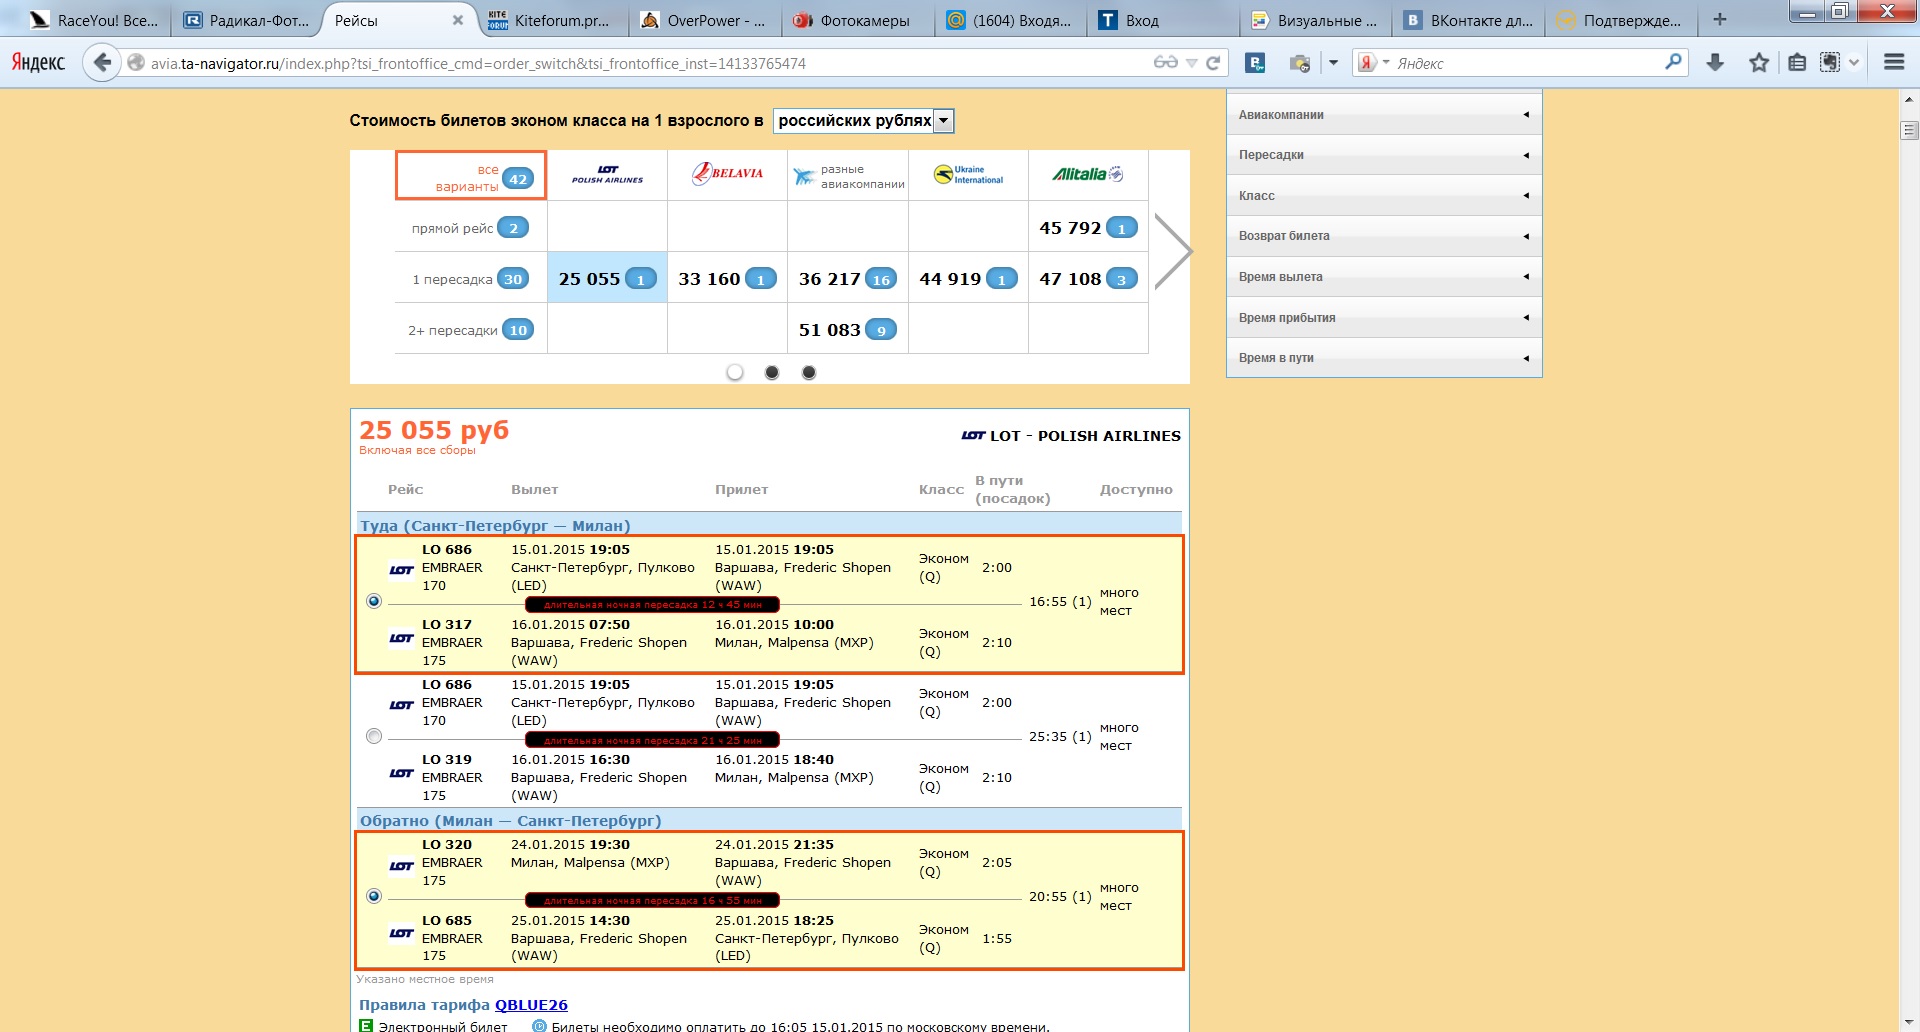Switch to Подтвержде... tab

1621,20
